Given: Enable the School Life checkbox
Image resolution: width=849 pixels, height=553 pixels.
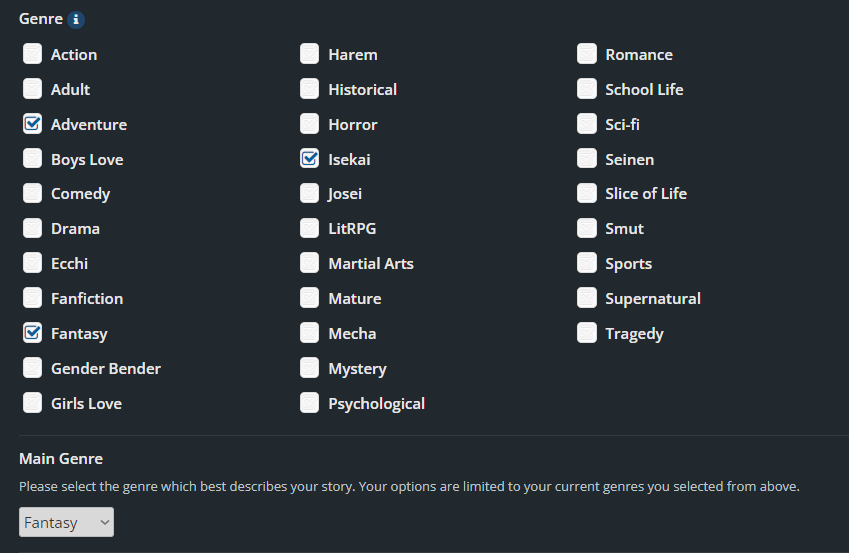Looking at the screenshot, I should click(587, 89).
